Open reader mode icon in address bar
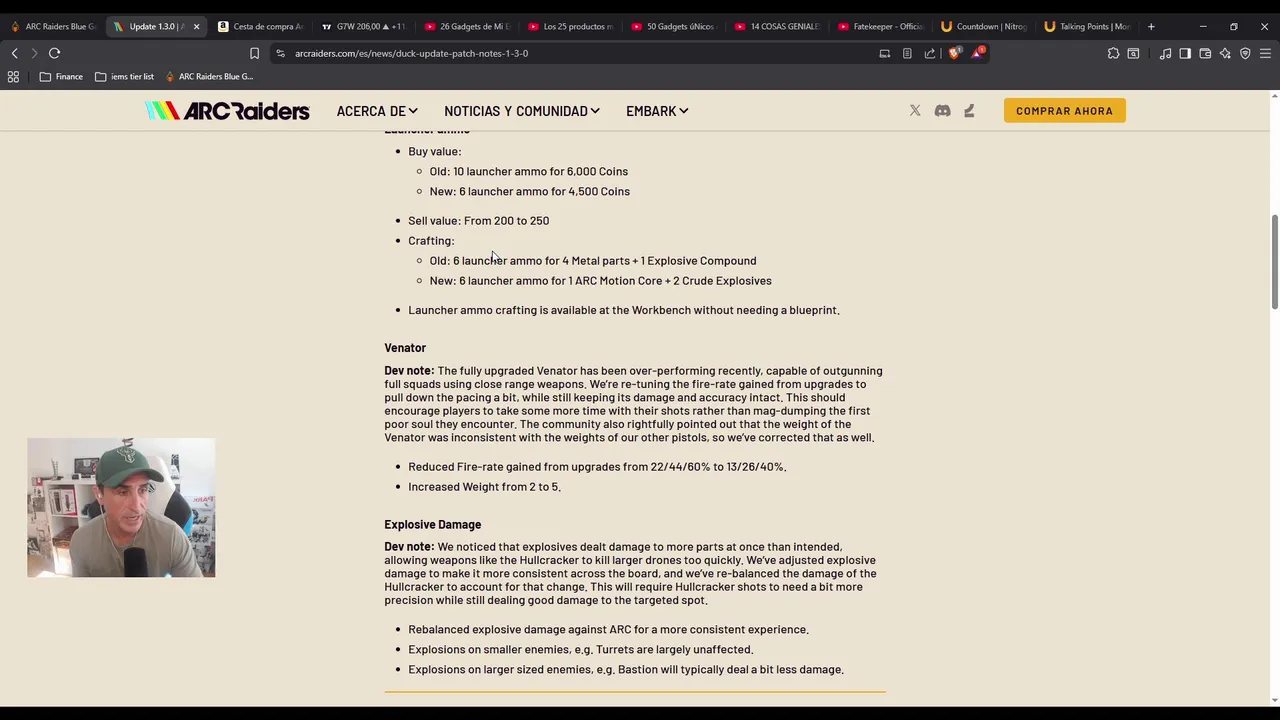 pyautogui.click(x=907, y=53)
